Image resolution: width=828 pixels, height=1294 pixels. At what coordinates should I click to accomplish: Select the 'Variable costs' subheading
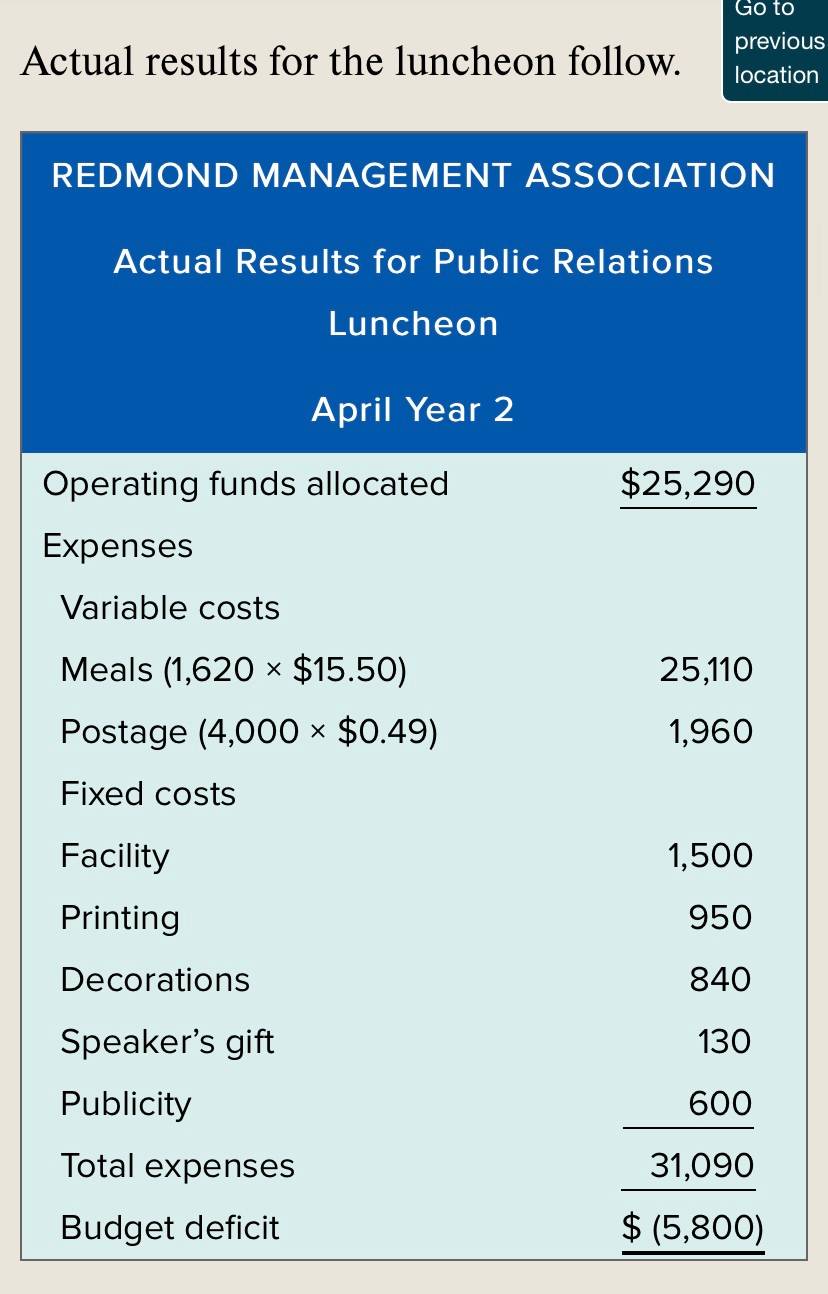pos(170,608)
